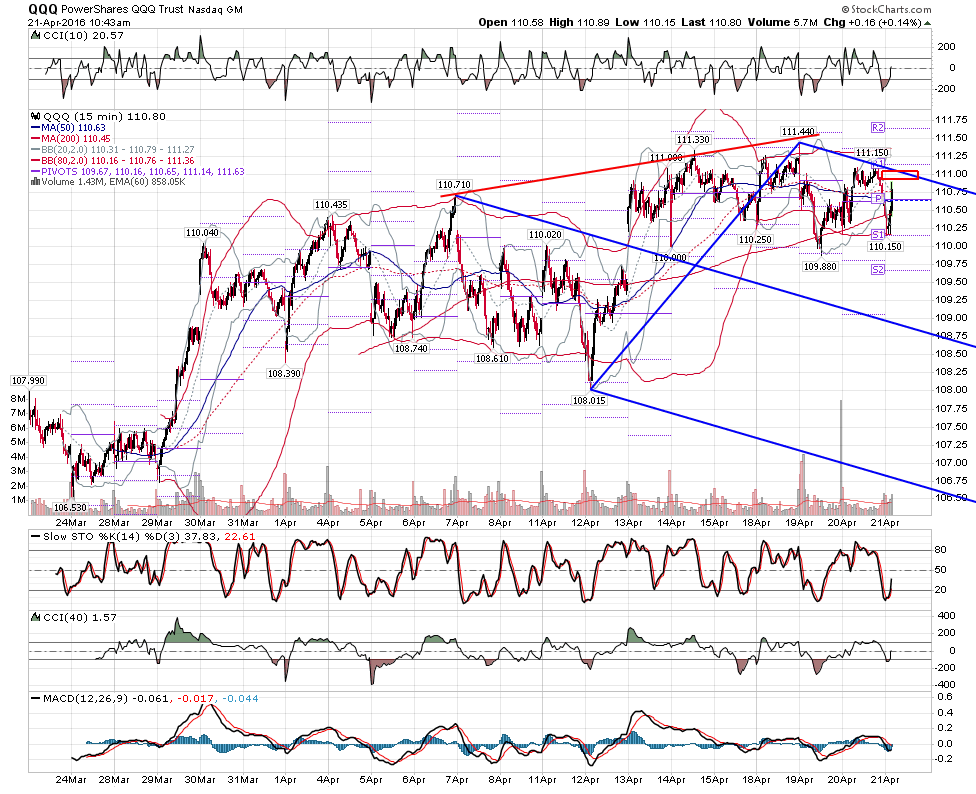Click the Last 110.80 value
The width and height of the screenshot is (976, 794).
tap(711, 22)
